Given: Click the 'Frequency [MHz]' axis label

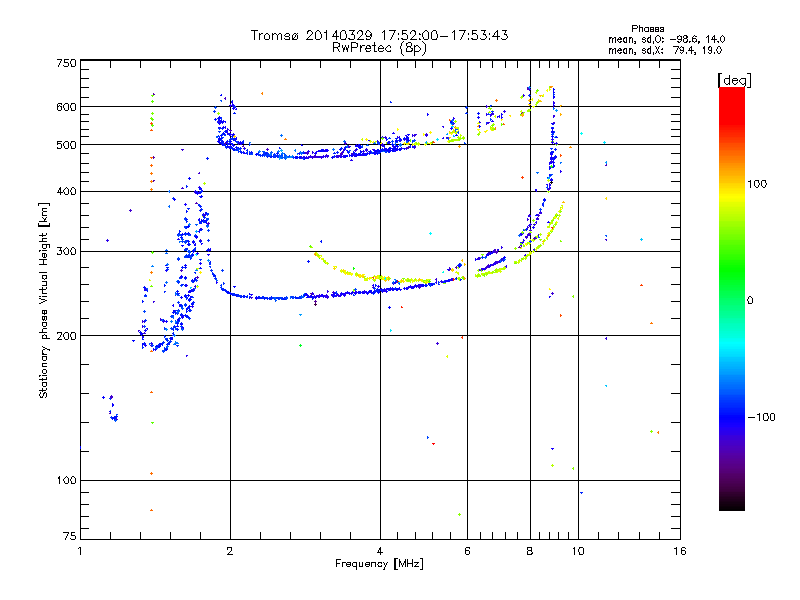Looking at the screenshot, I should point(379,564).
